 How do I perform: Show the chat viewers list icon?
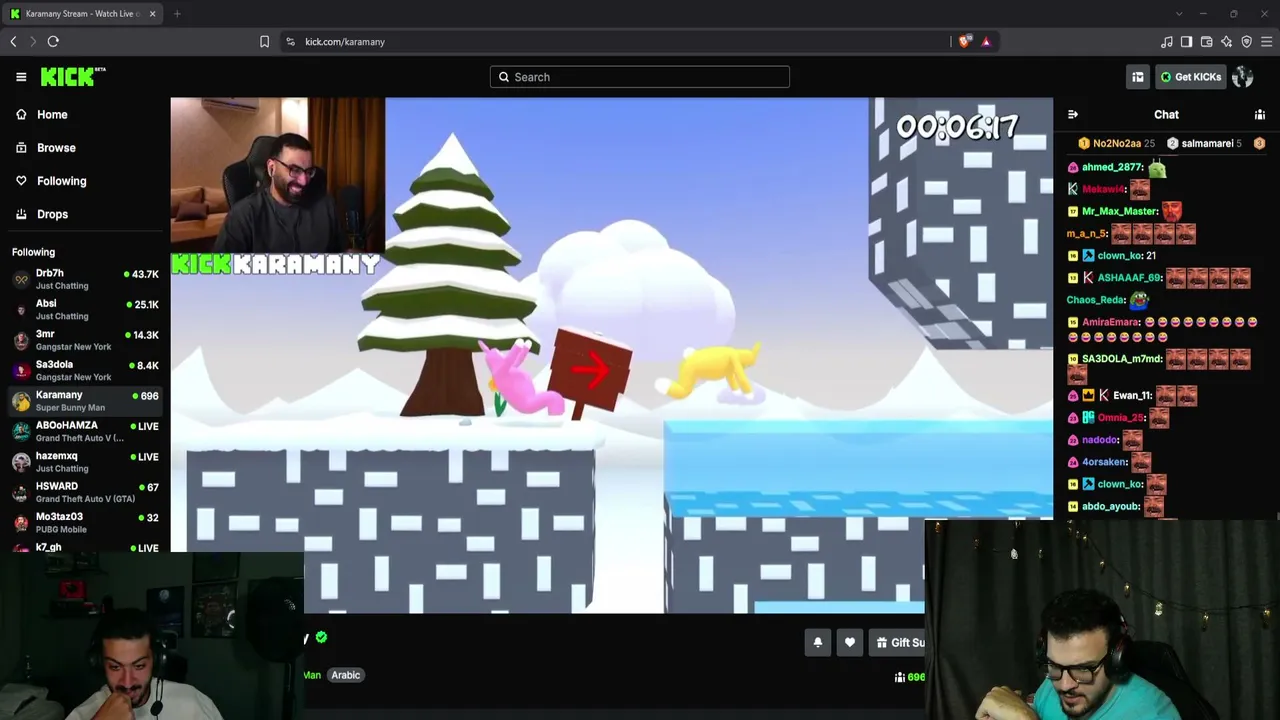pos(1260,115)
